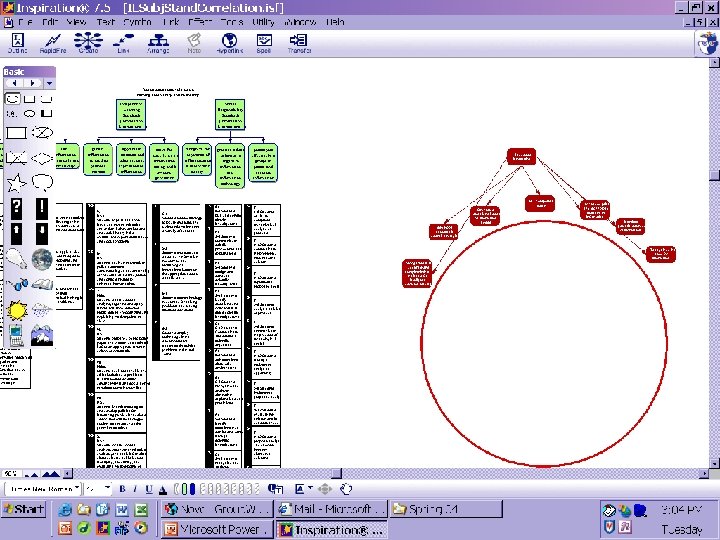Viewport: 720px width, 540px height.
Task: Open the Basic palette library dropdown arrow
Action: pyautogui.click(x=49, y=83)
